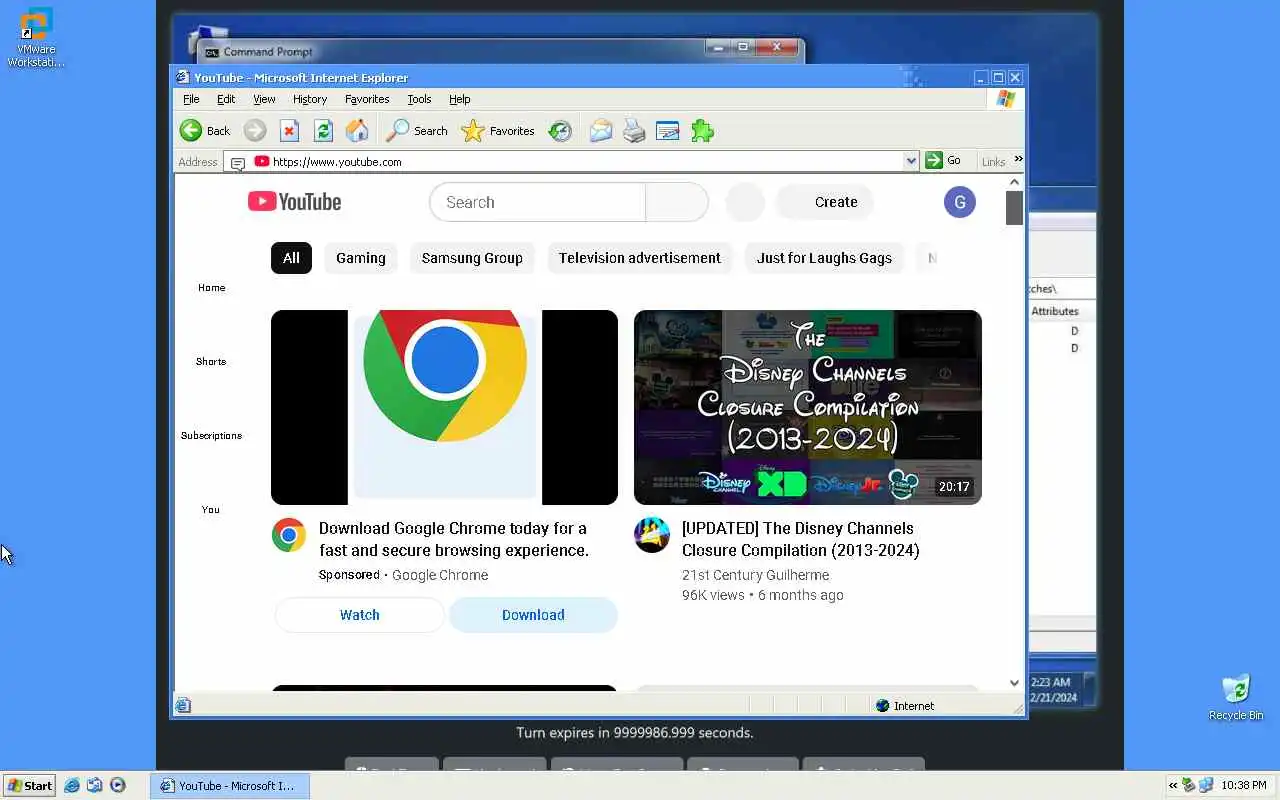Open the 21st Century Guilherme channel name
This screenshot has width=1280, height=800.
click(x=755, y=575)
